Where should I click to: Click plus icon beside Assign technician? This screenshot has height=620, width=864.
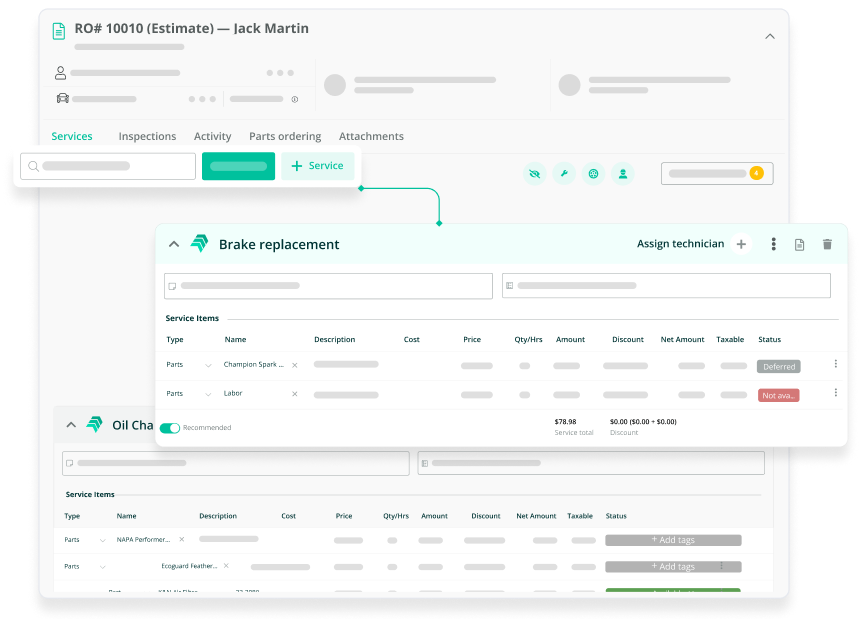point(741,244)
